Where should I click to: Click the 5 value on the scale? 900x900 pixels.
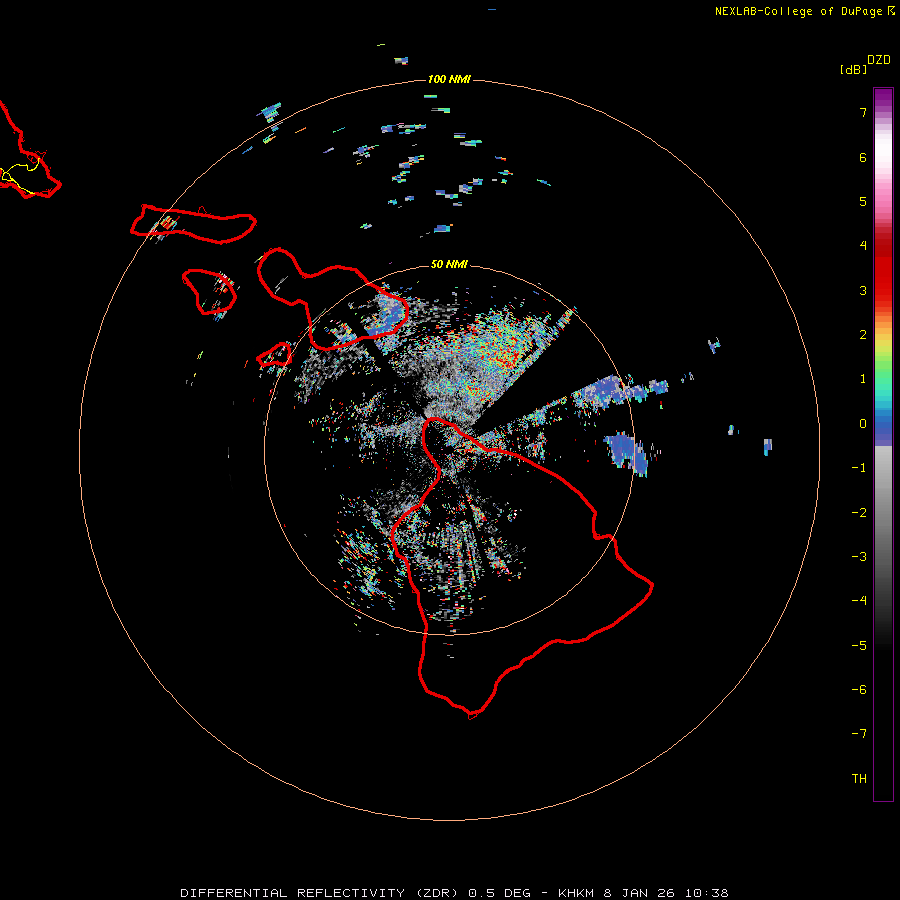pyautogui.click(x=863, y=201)
